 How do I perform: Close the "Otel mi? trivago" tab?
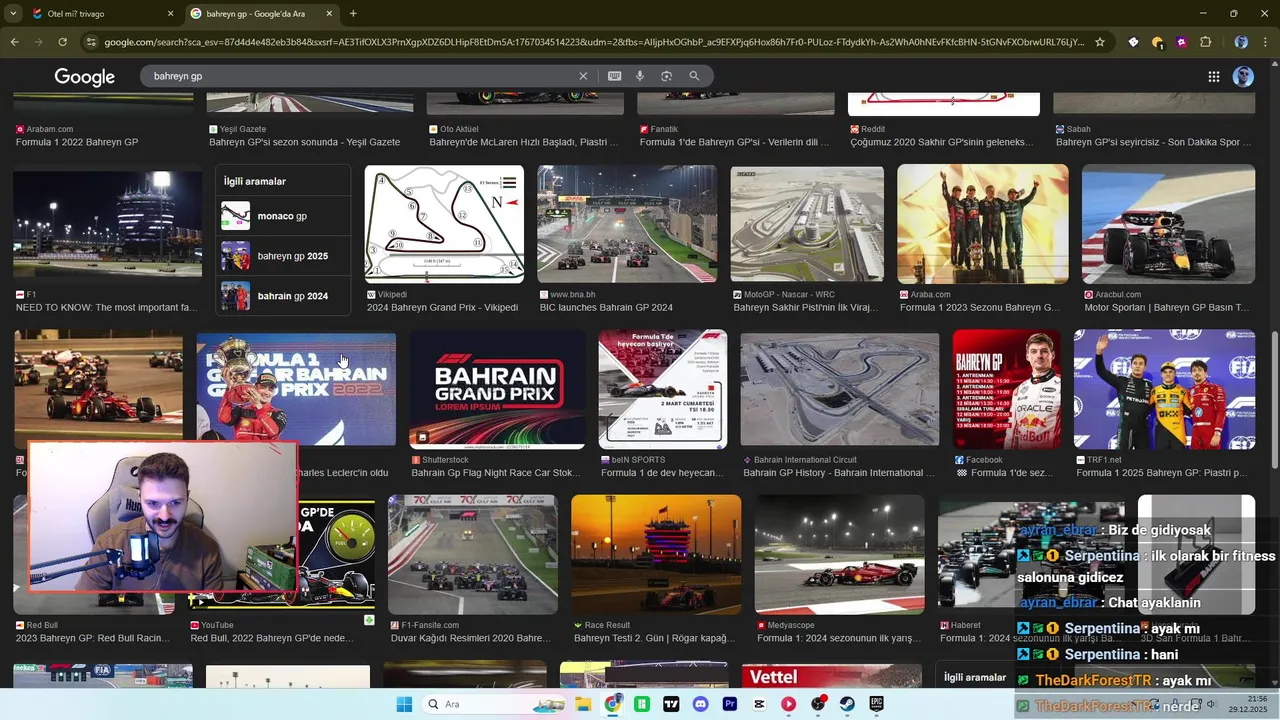(170, 14)
